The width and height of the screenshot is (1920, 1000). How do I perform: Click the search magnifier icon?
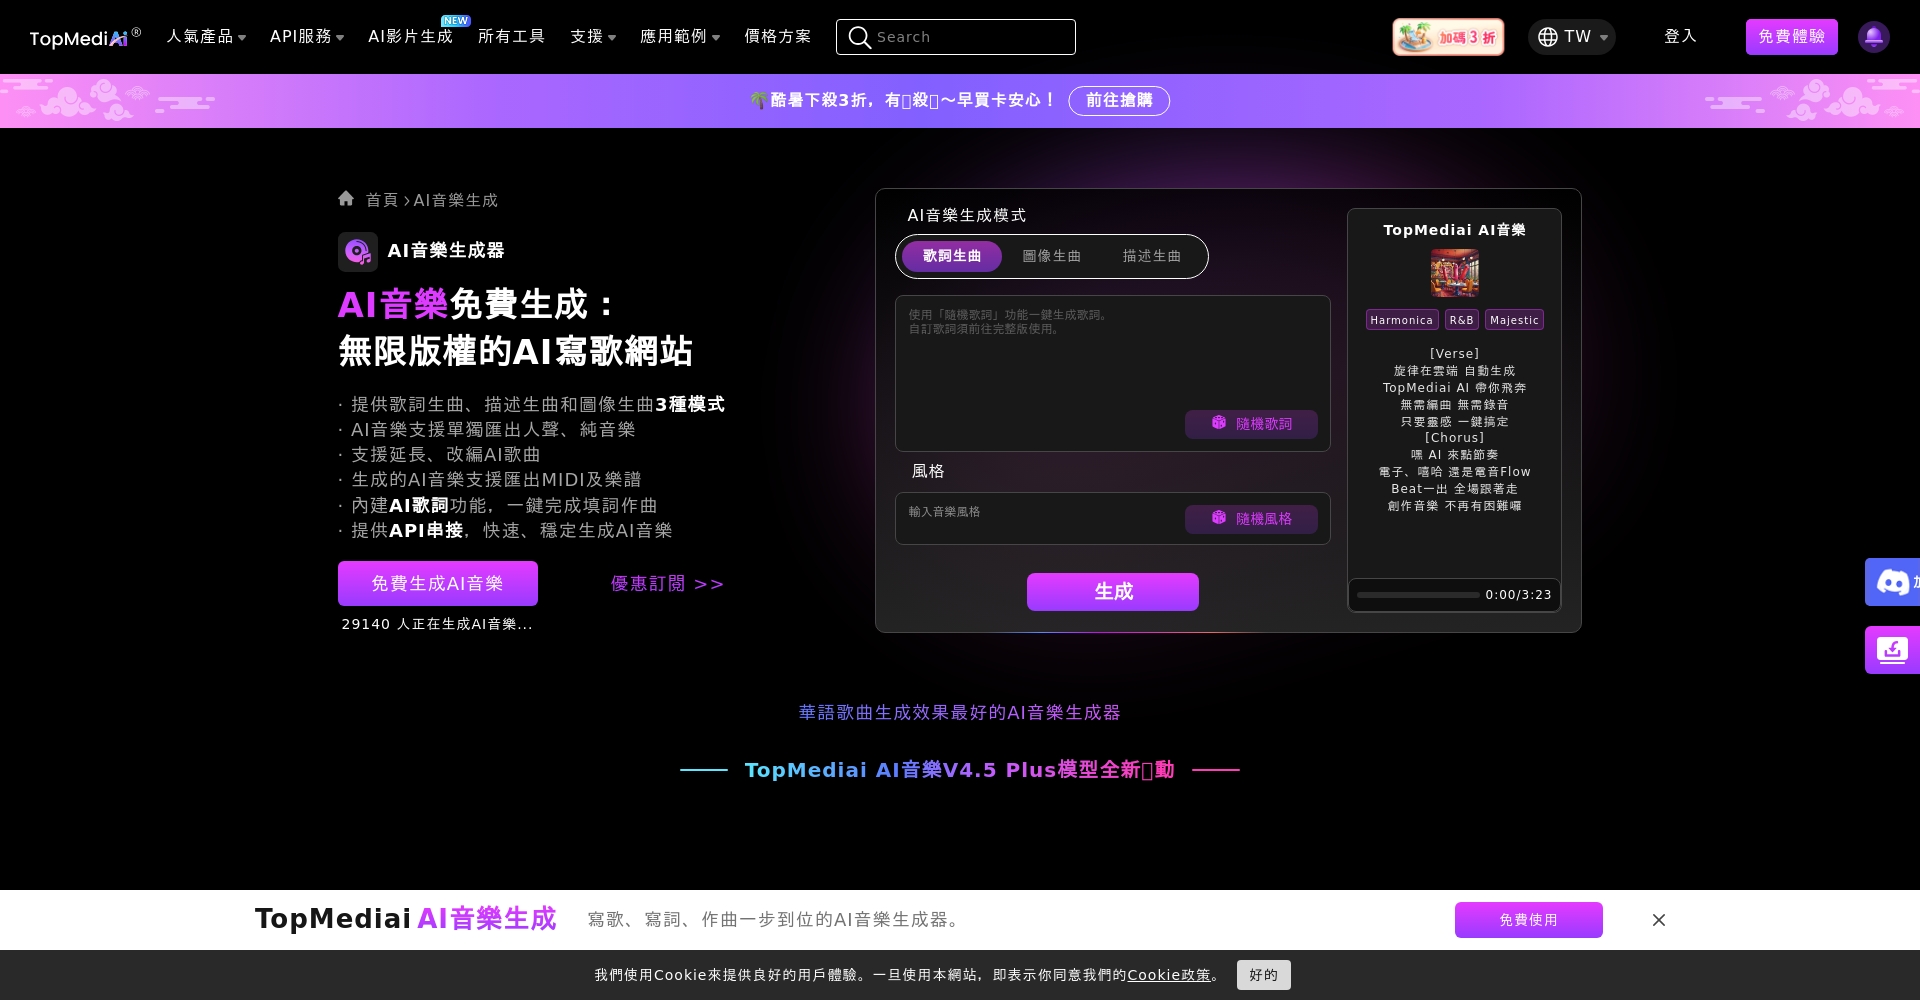coord(859,37)
